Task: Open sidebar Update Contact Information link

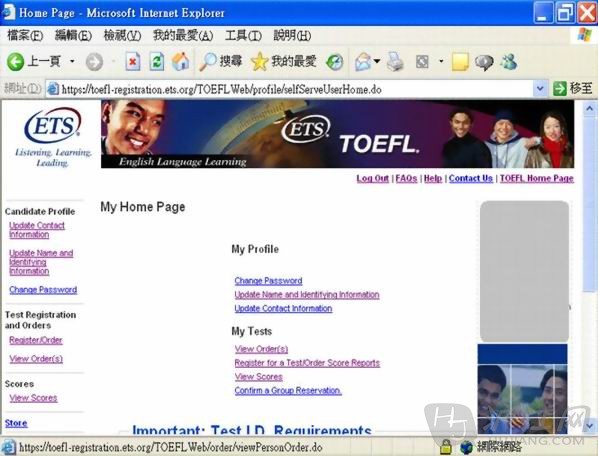Action: [37, 230]
